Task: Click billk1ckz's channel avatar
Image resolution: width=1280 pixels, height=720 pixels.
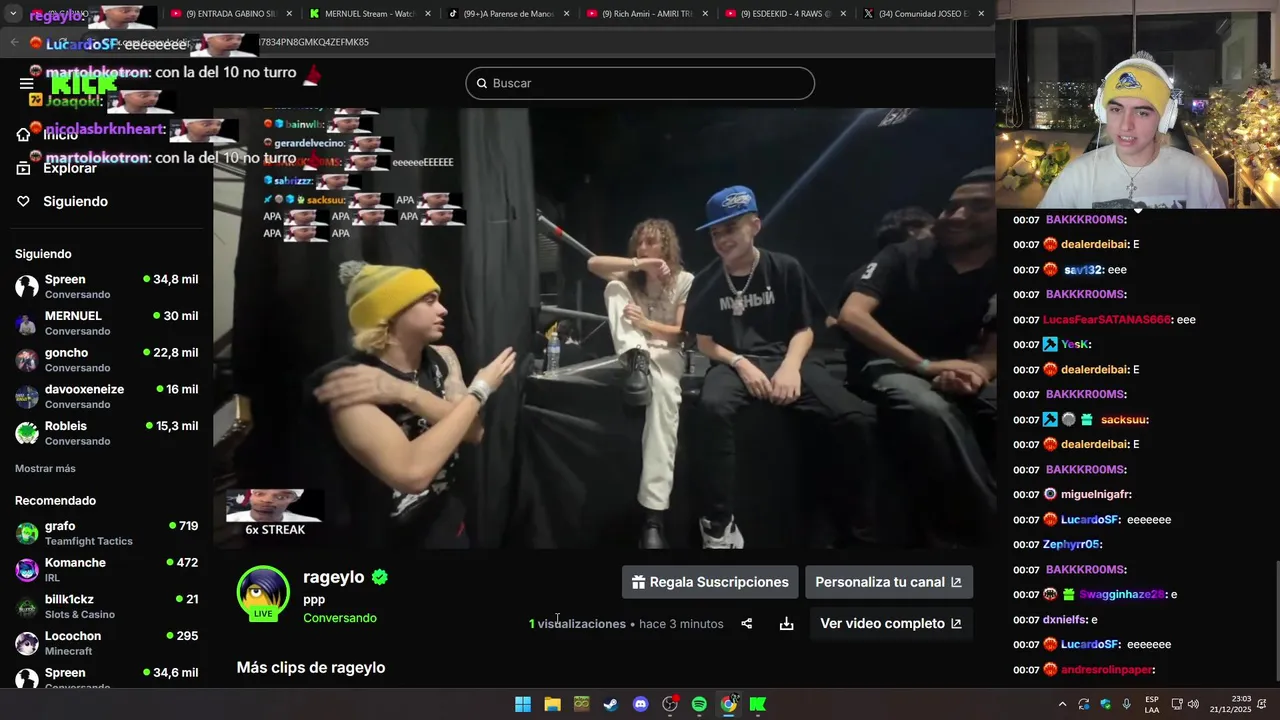Action: coord(27,607)
